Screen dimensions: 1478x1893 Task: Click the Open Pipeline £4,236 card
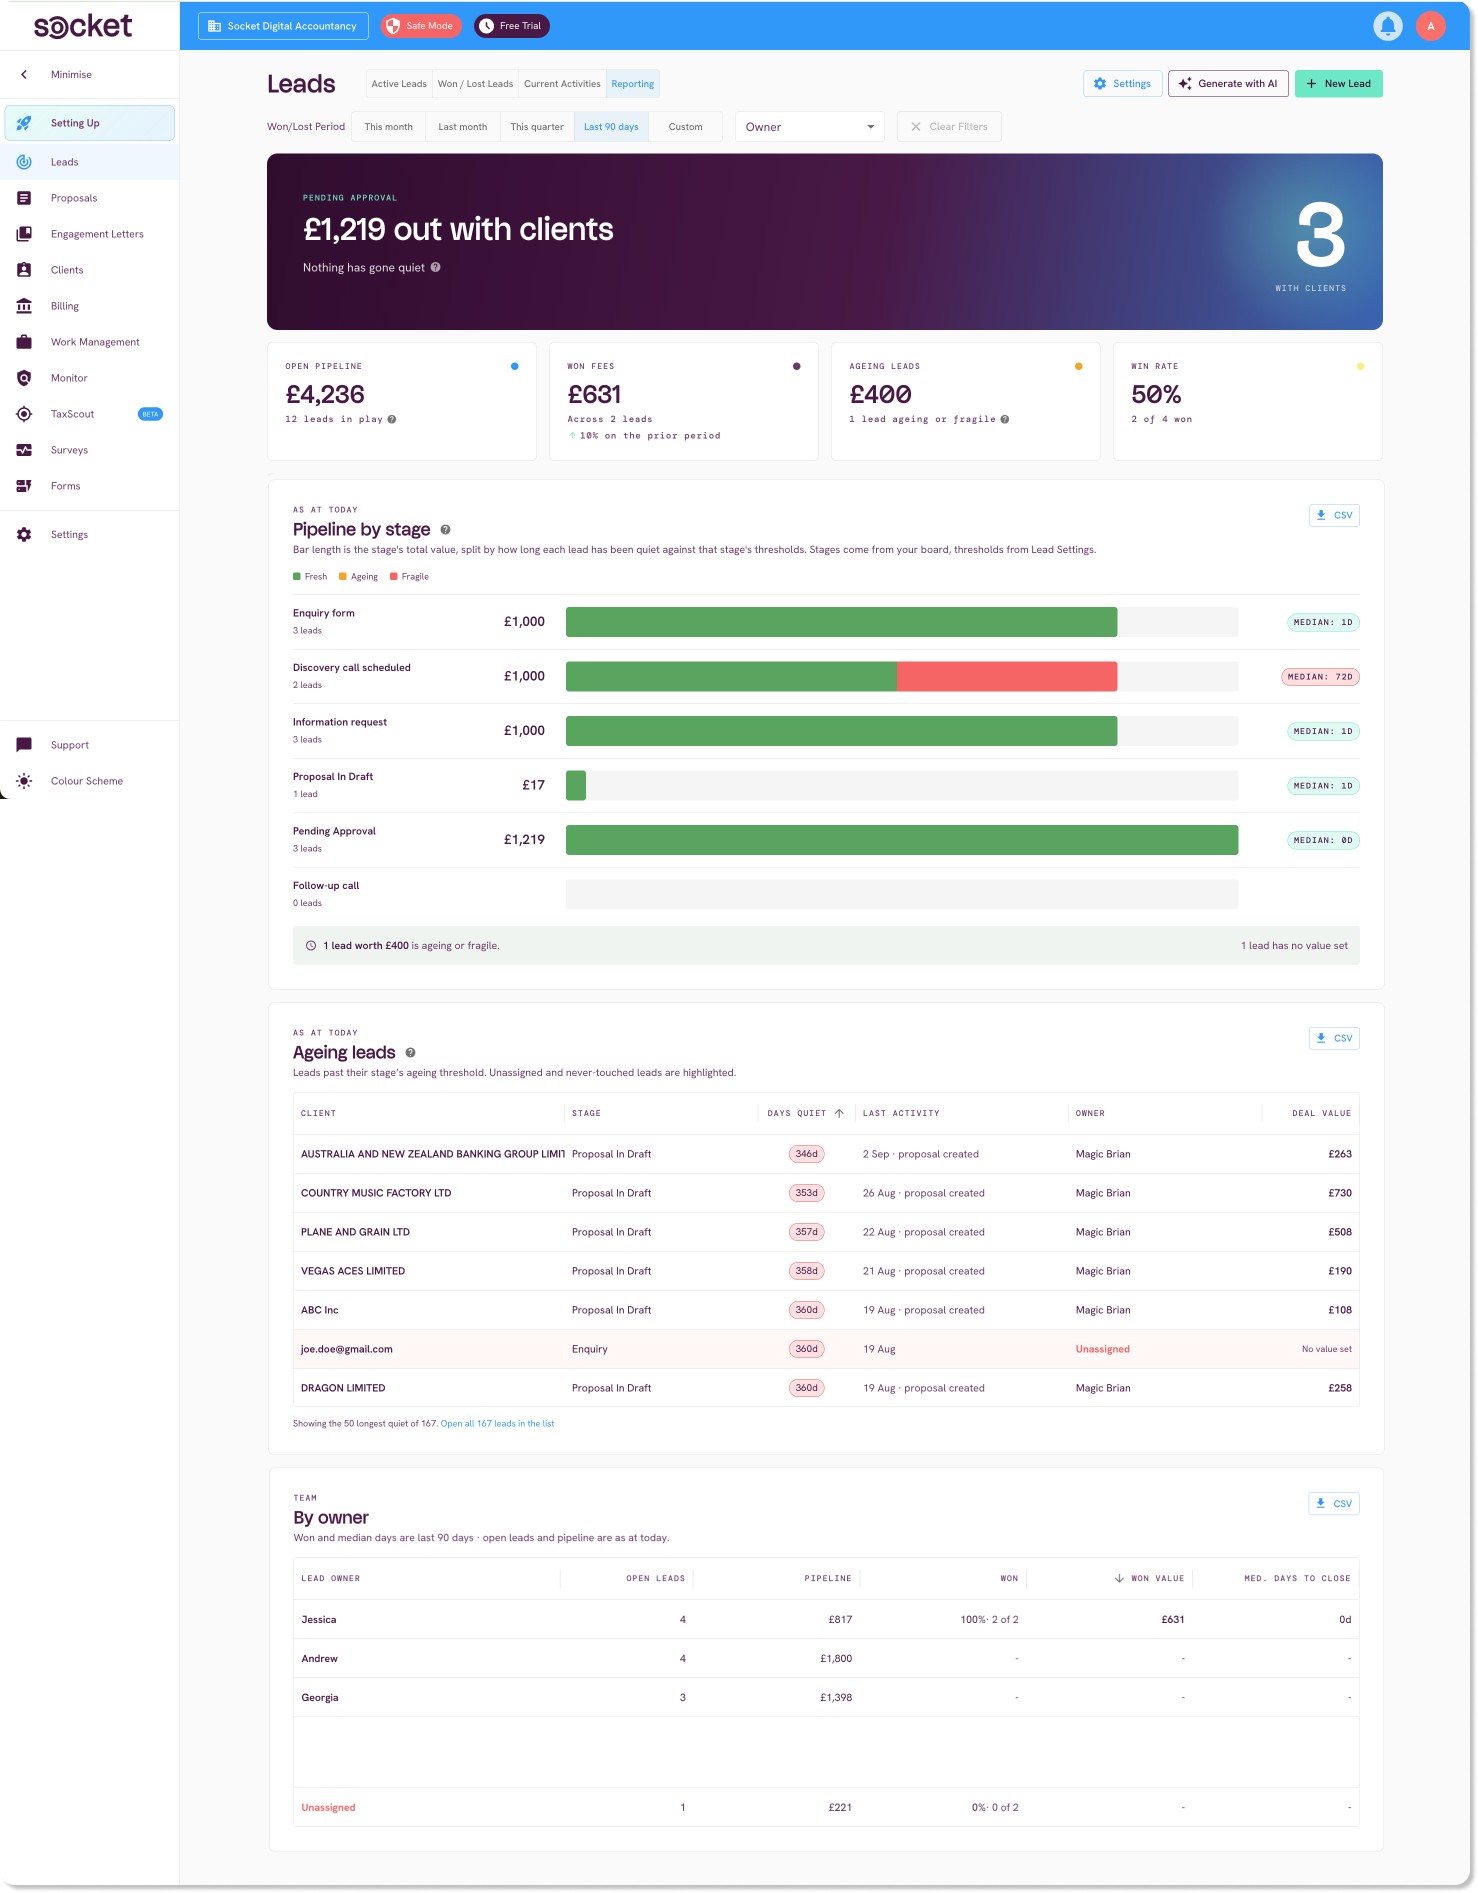pyautogui.click(x=402, y=402)
